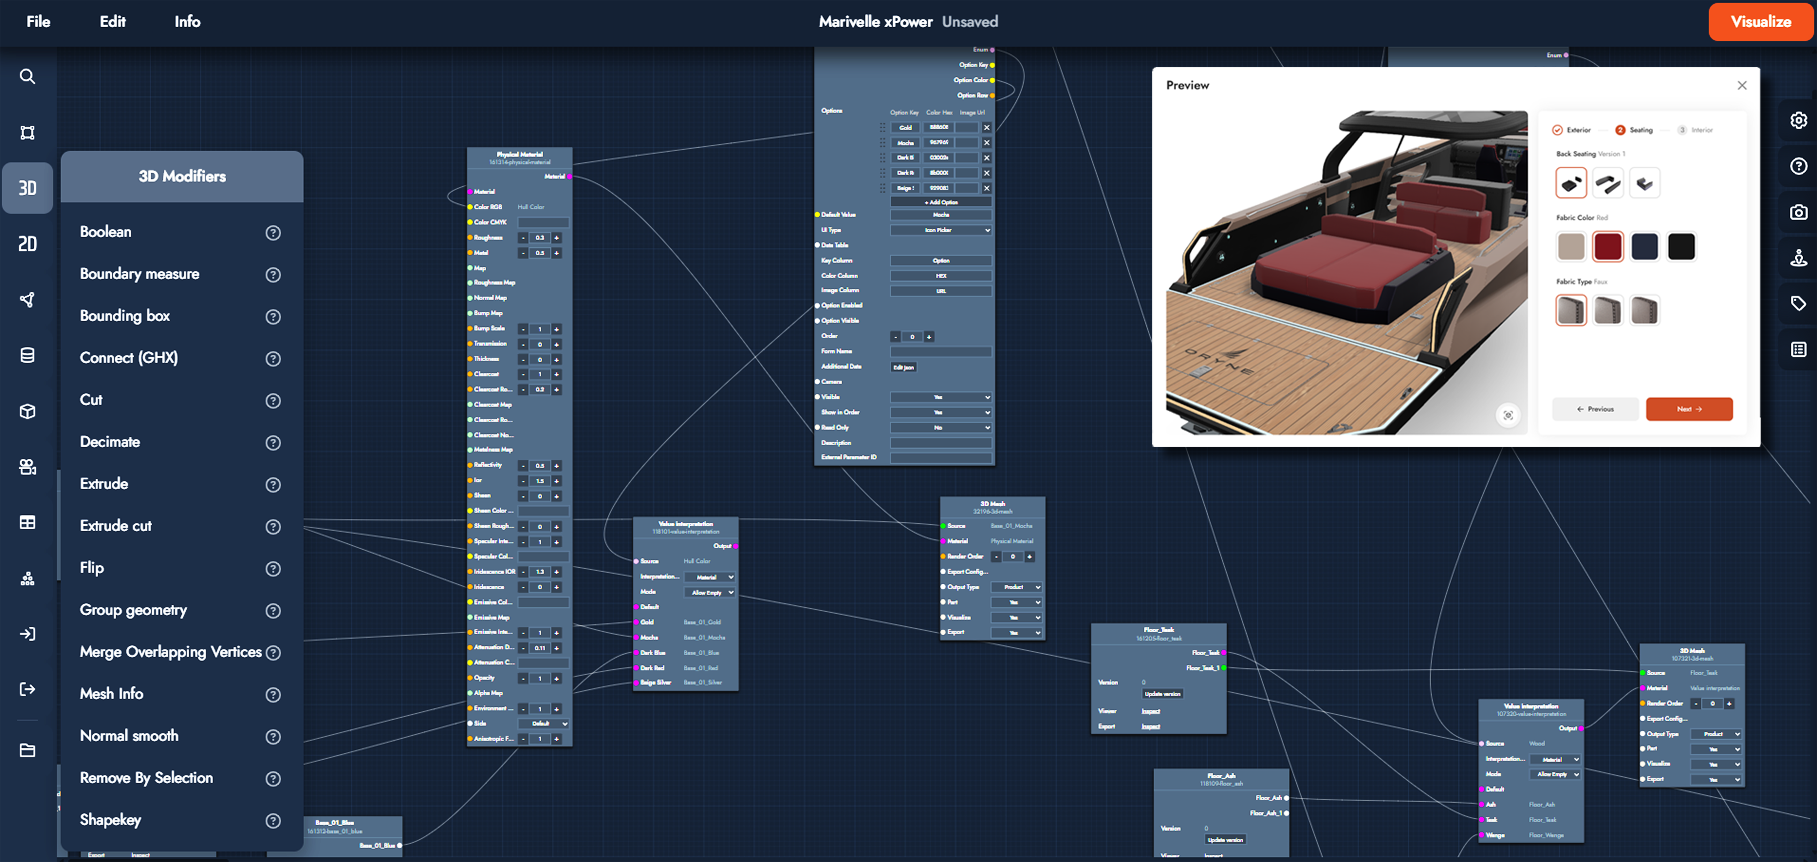1817x862 pixels.
Task: Select first Back Seating version option
Action: coord(1571,183)
